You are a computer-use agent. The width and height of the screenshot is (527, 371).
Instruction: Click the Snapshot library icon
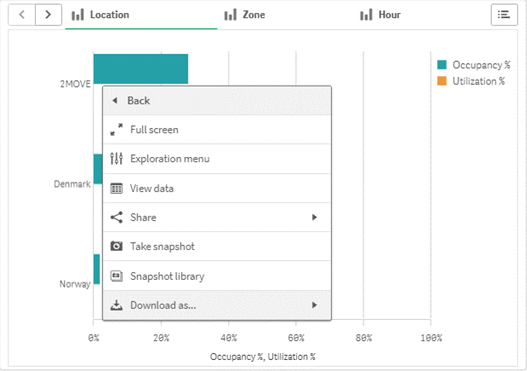click(x=117, y=276)
